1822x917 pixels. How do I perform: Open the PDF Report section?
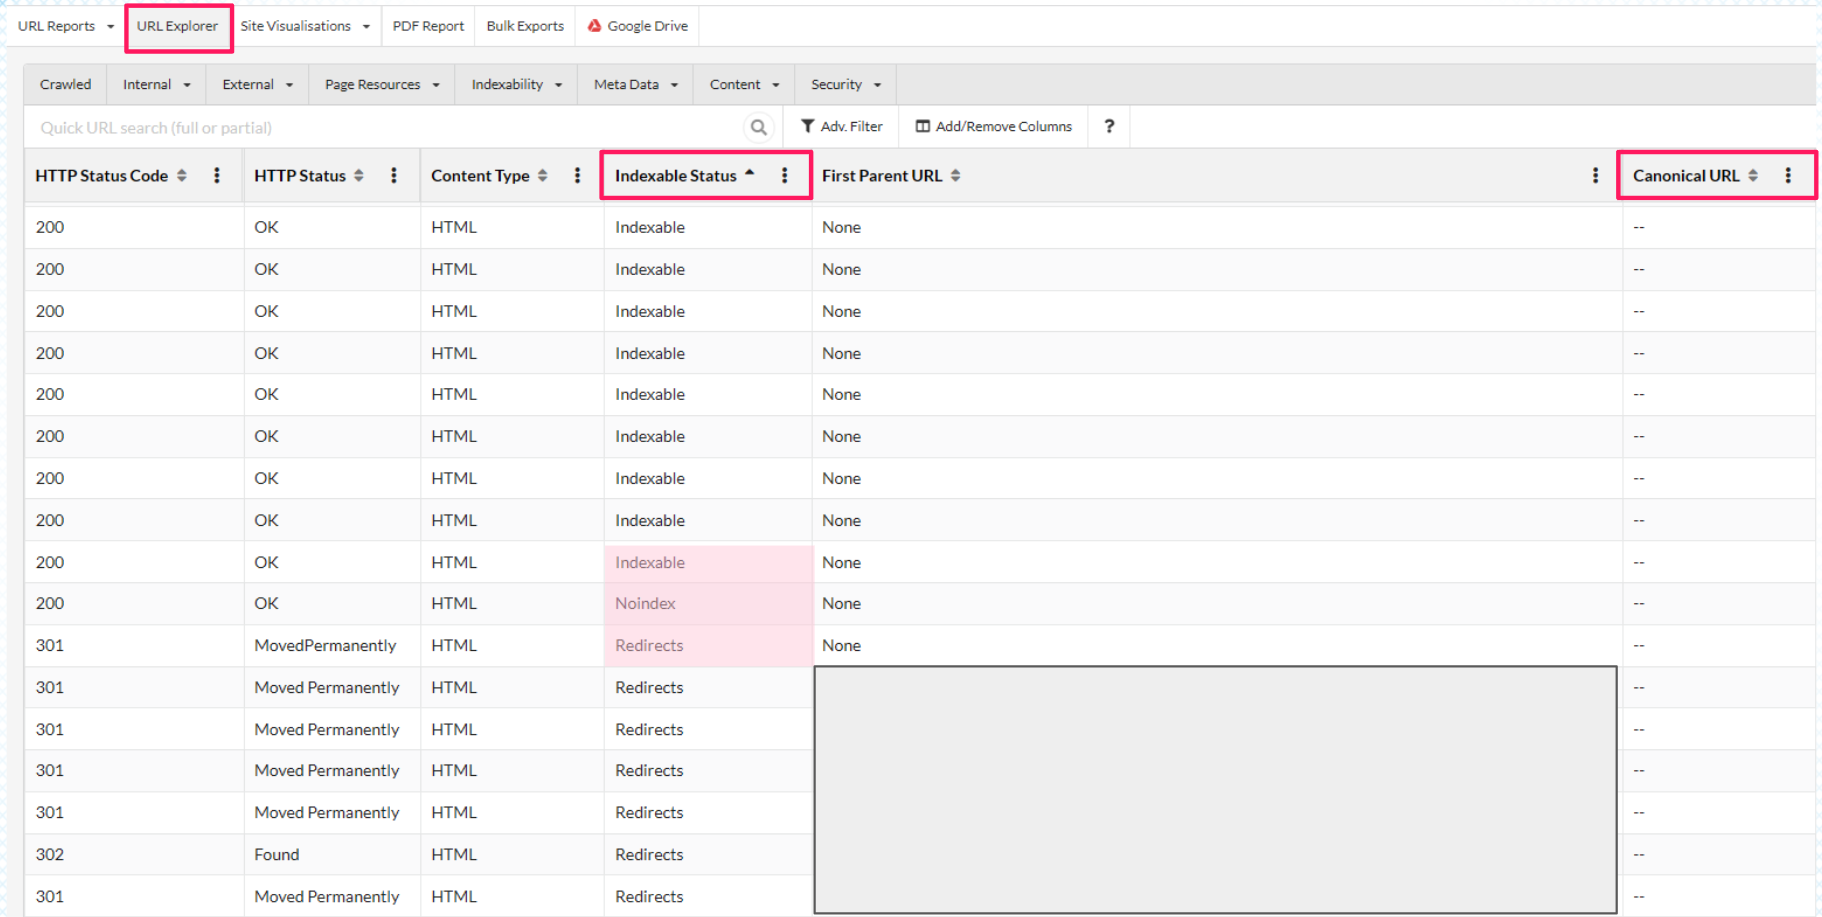[x=427, y=25]
